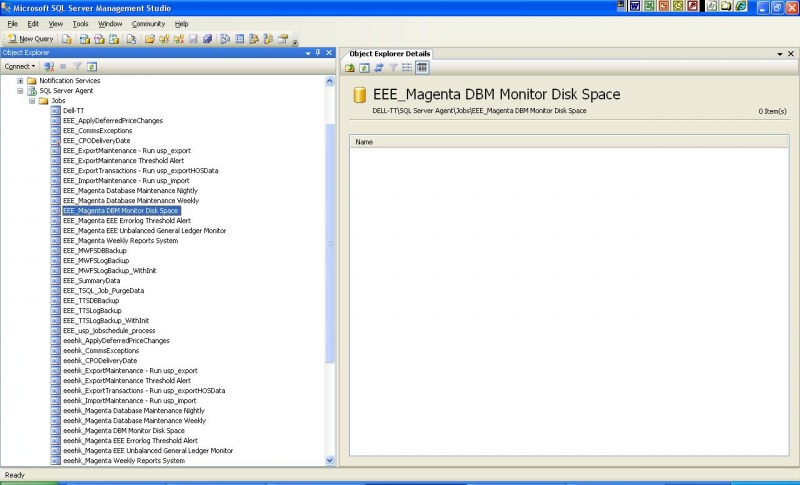The height and width of the screenshot is (485, 800).
Task: Click the Filter funnel icon in Details toolbar
Action: pyautogui.click(x=393, y=68)
